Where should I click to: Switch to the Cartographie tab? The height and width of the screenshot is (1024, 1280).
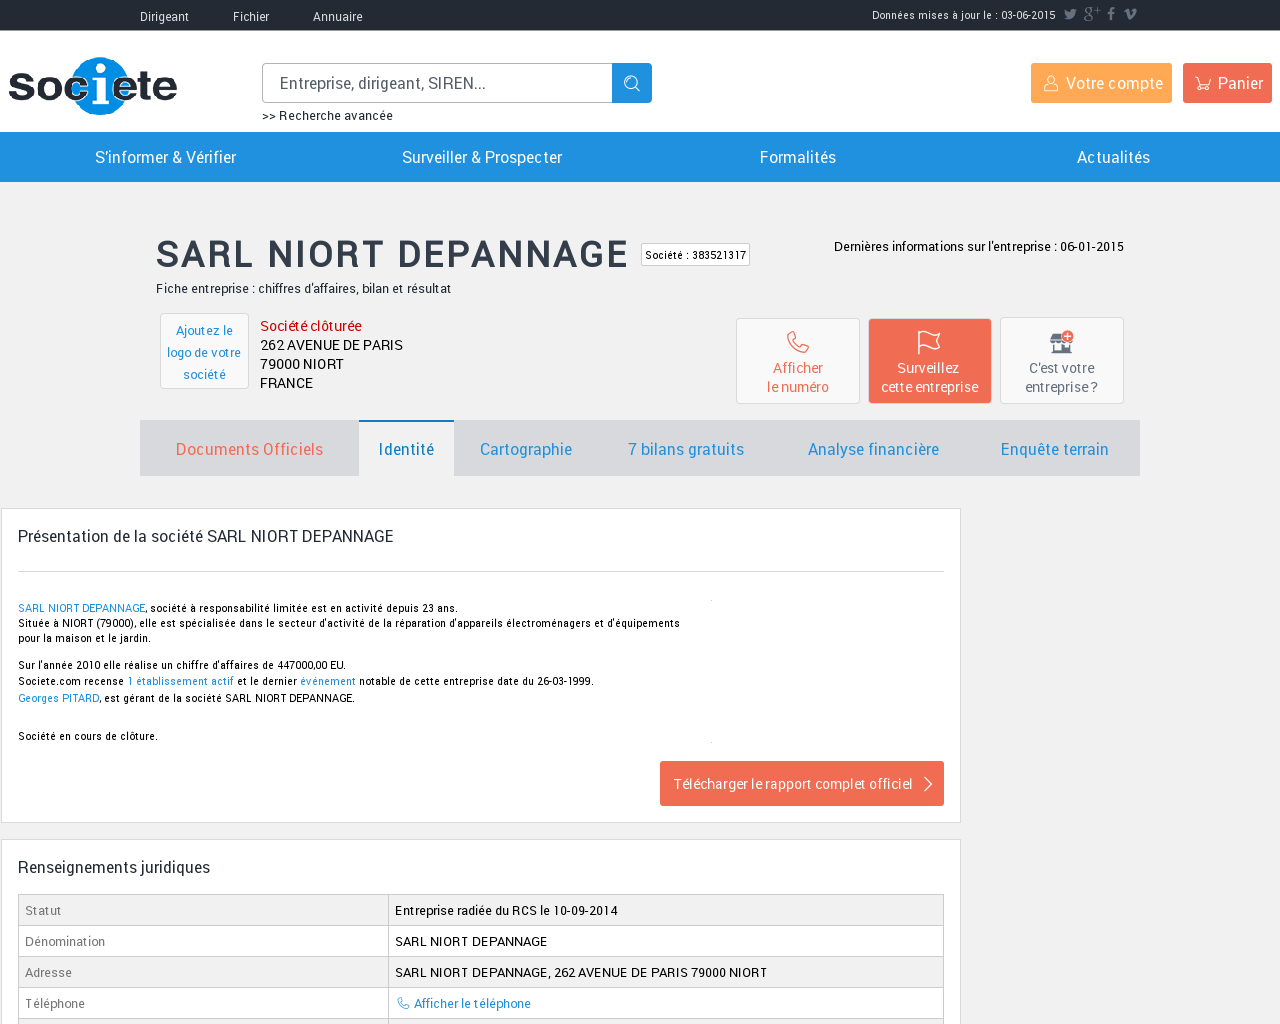526,449
